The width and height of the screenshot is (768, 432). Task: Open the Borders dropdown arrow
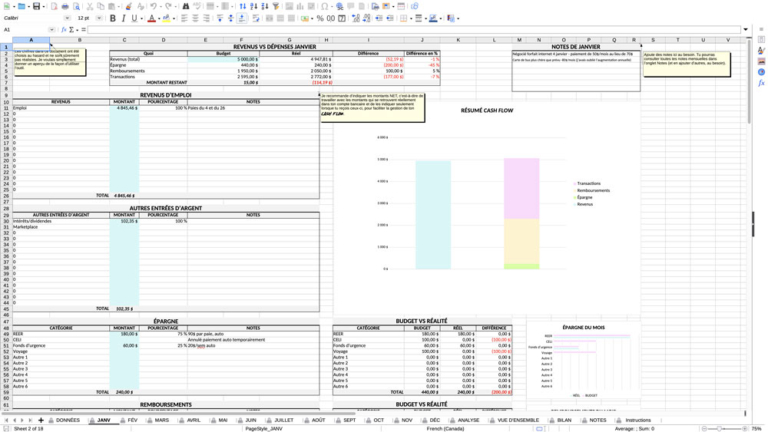[x=411, y=19]
